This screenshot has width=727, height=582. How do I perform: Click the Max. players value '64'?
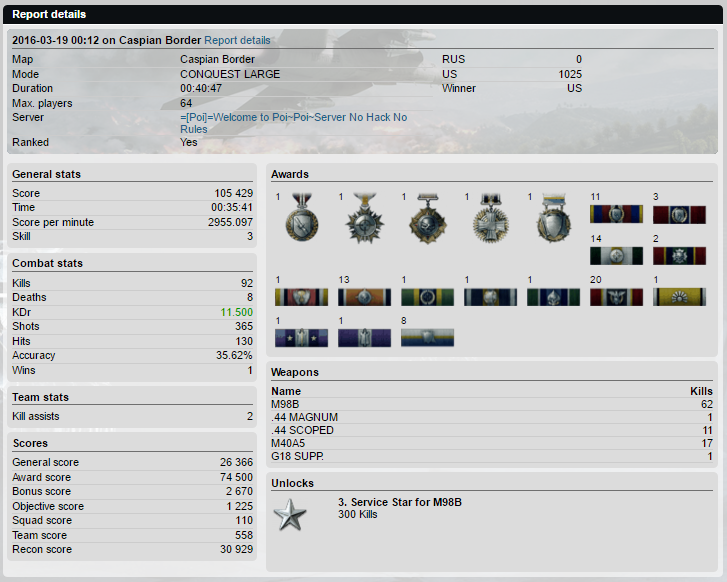pos(186,103)
